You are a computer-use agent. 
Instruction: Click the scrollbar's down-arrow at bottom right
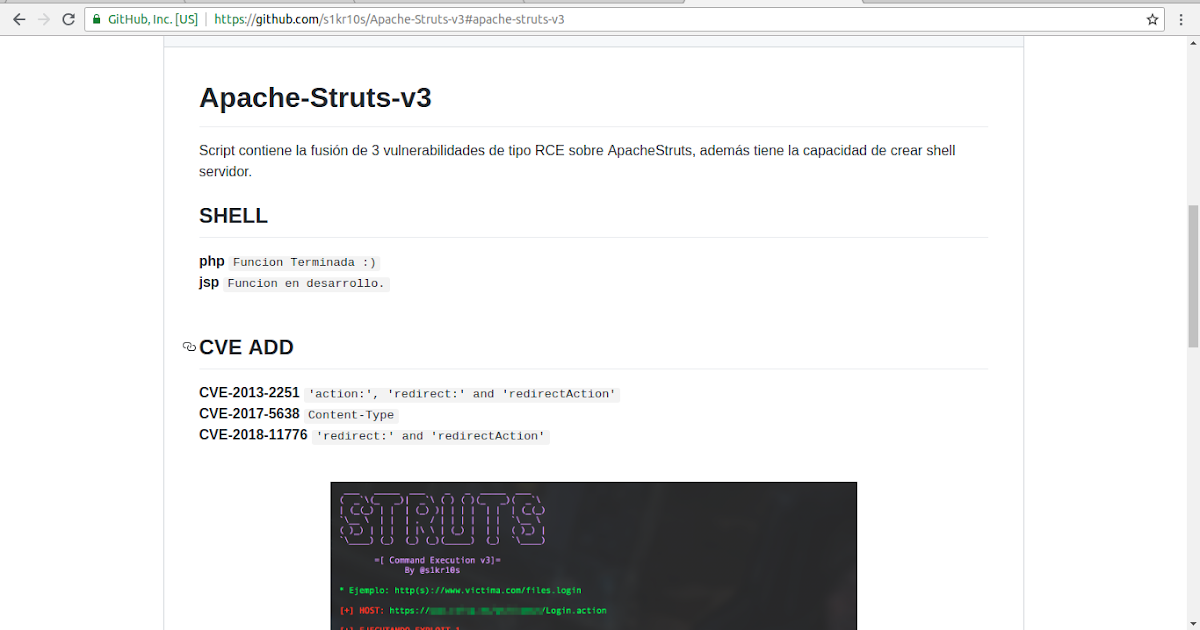coord(1191,622)
